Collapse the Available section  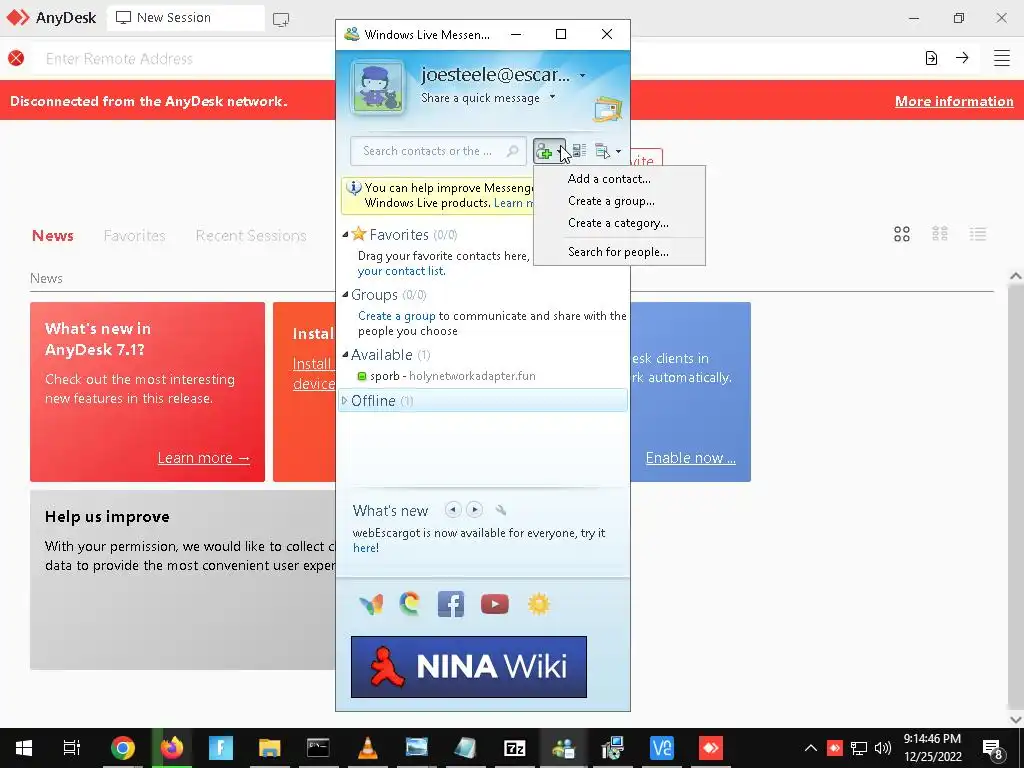tap(345, 355)
